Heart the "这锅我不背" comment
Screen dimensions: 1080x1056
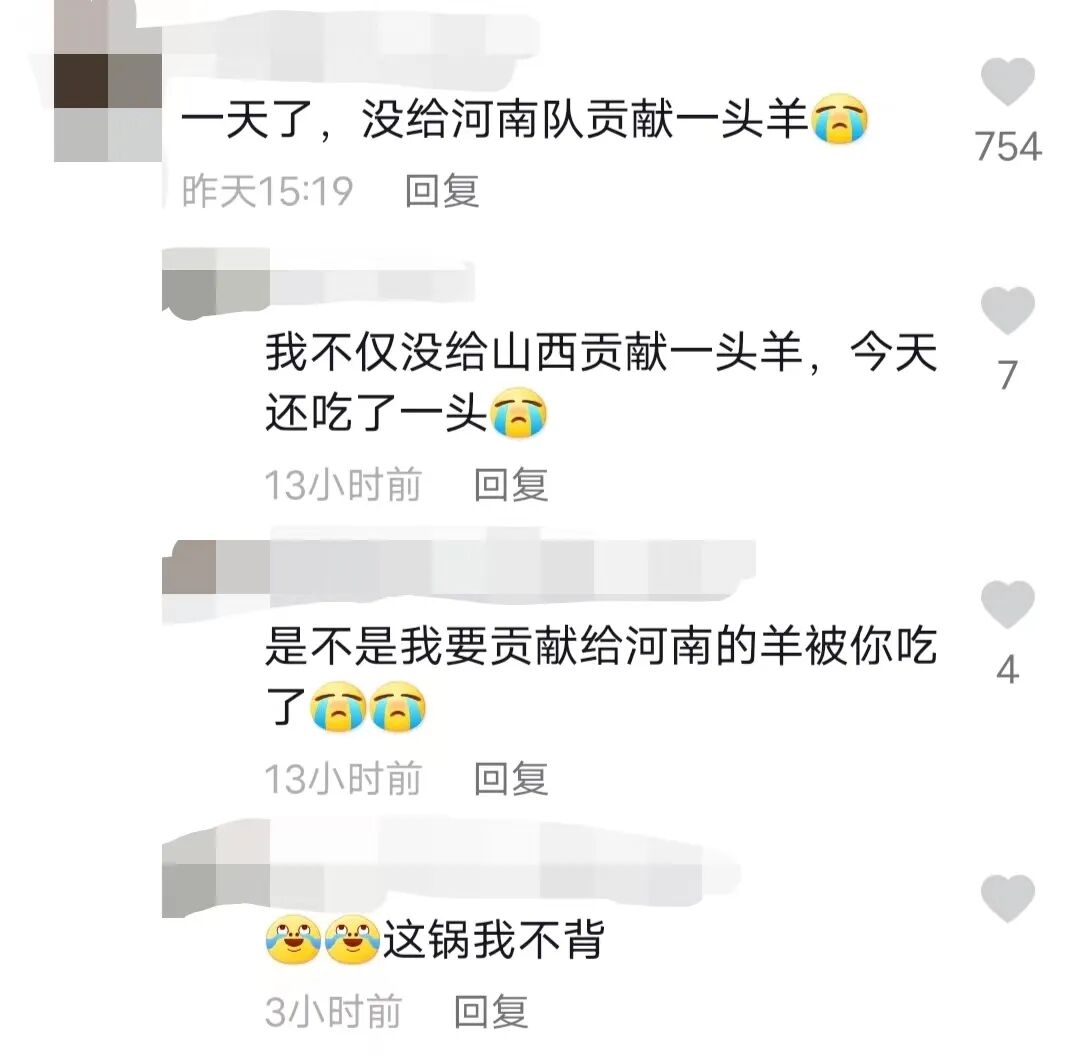click(1007, 898)
